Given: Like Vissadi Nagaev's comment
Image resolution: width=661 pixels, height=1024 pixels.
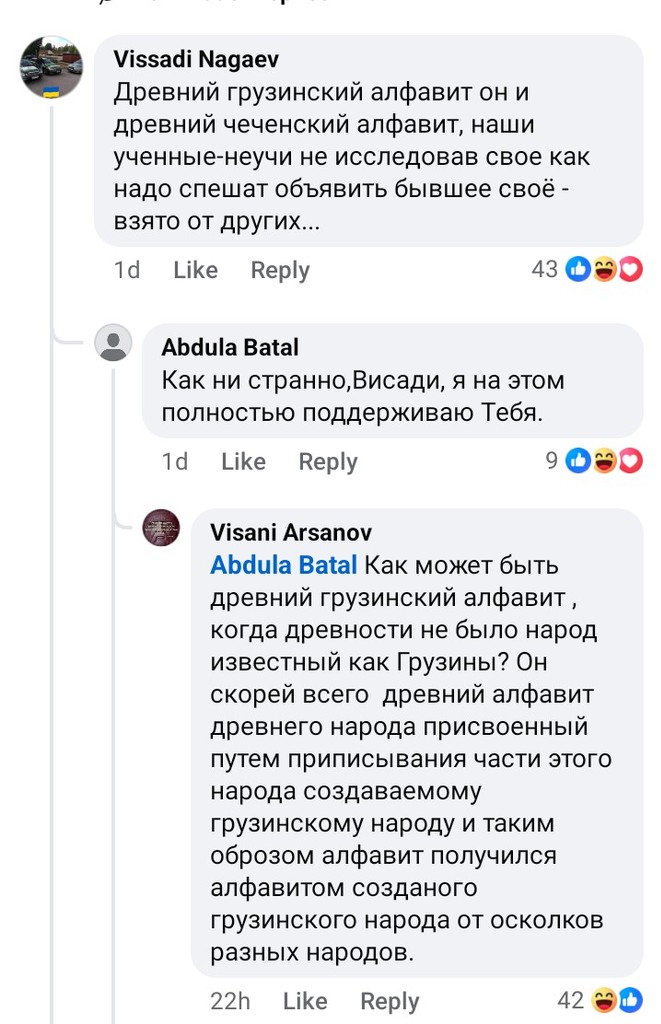Looking at the screenshot, I should (x=195, y=270).
